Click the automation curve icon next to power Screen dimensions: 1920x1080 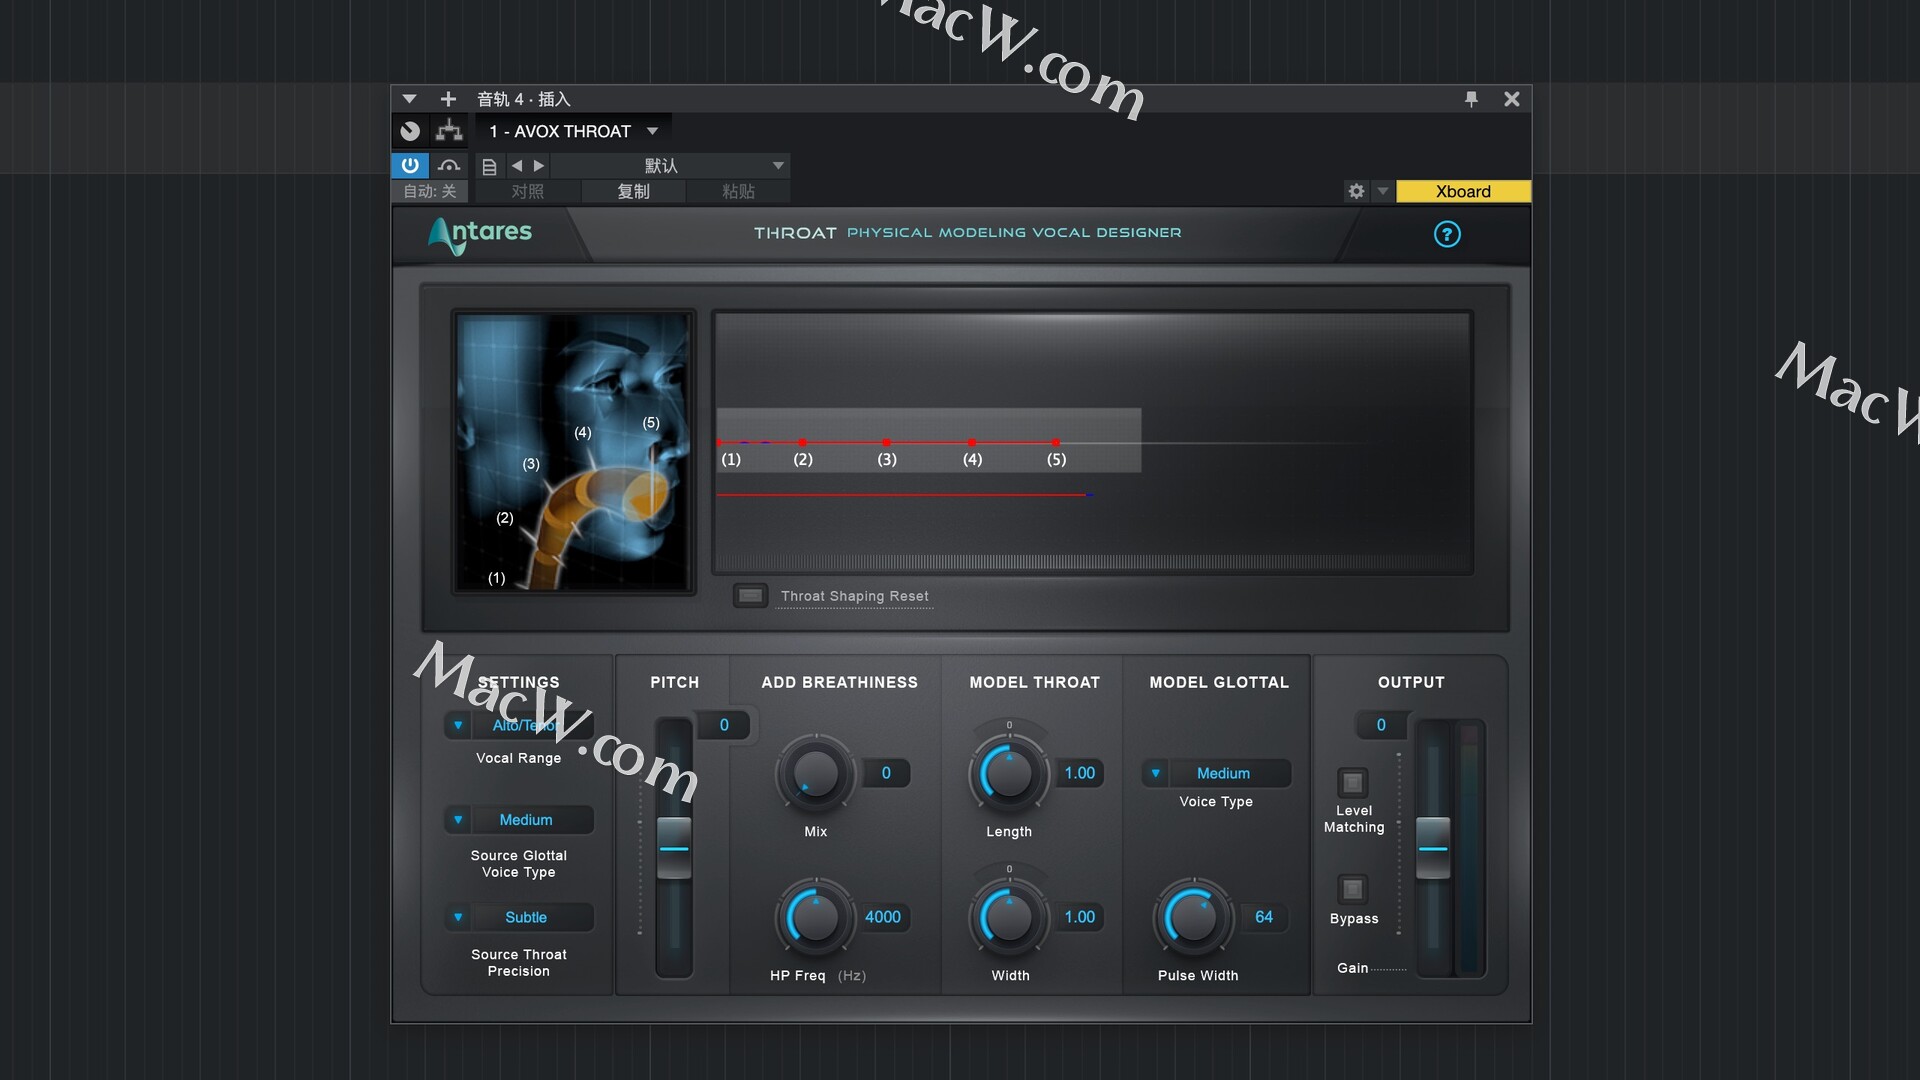(x=449, y=165)
